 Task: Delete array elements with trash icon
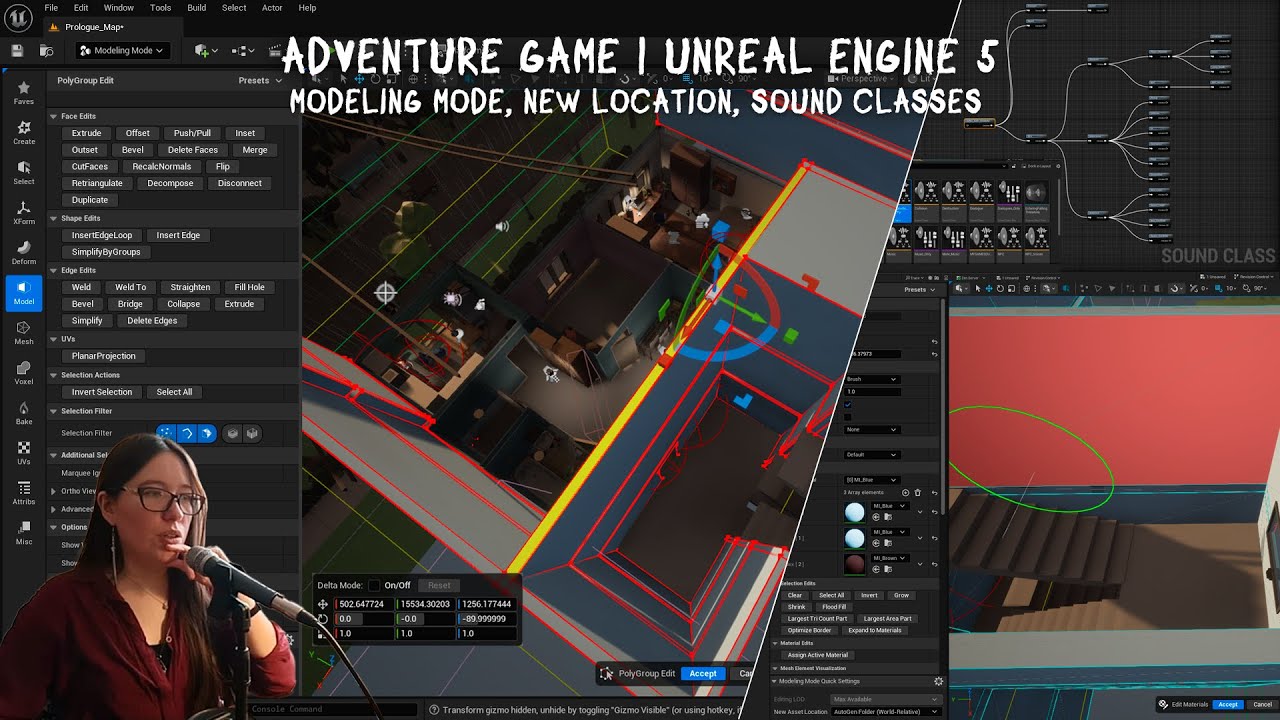point(917,492)
